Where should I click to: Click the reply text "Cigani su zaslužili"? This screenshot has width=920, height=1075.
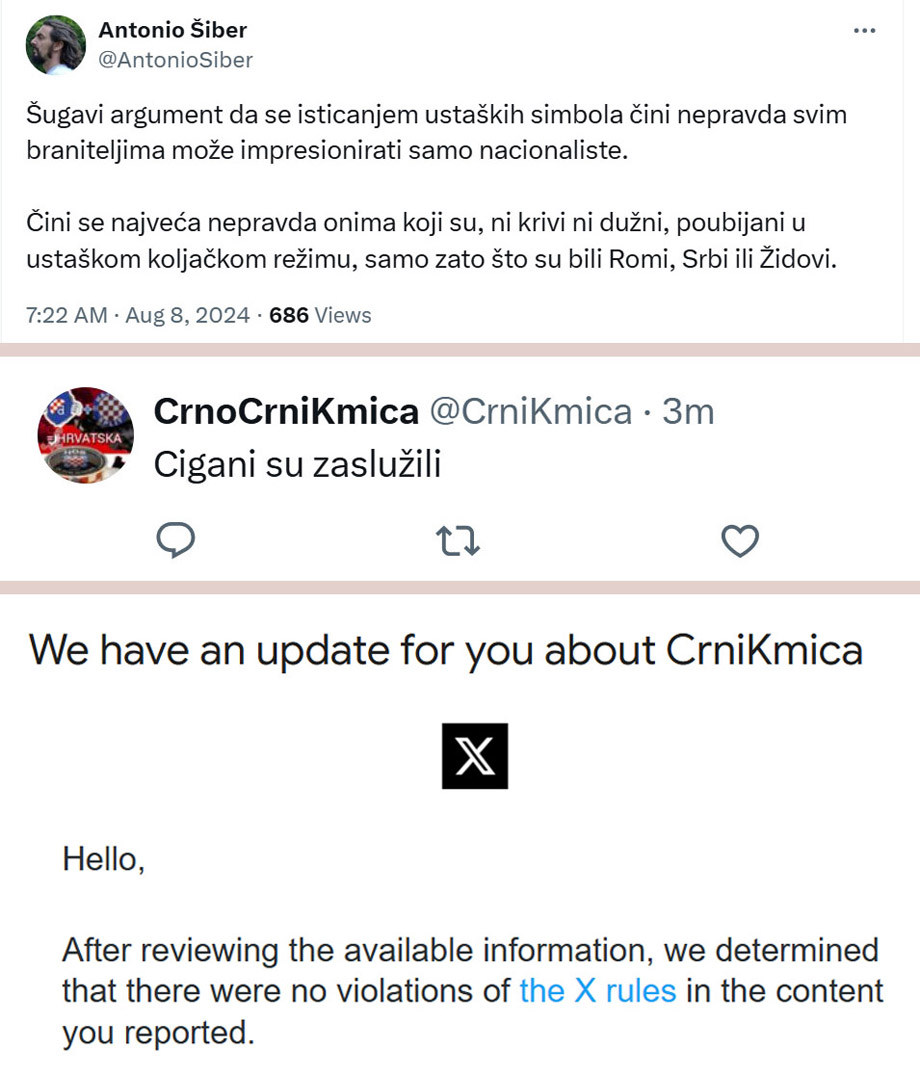tap(297, 464)
